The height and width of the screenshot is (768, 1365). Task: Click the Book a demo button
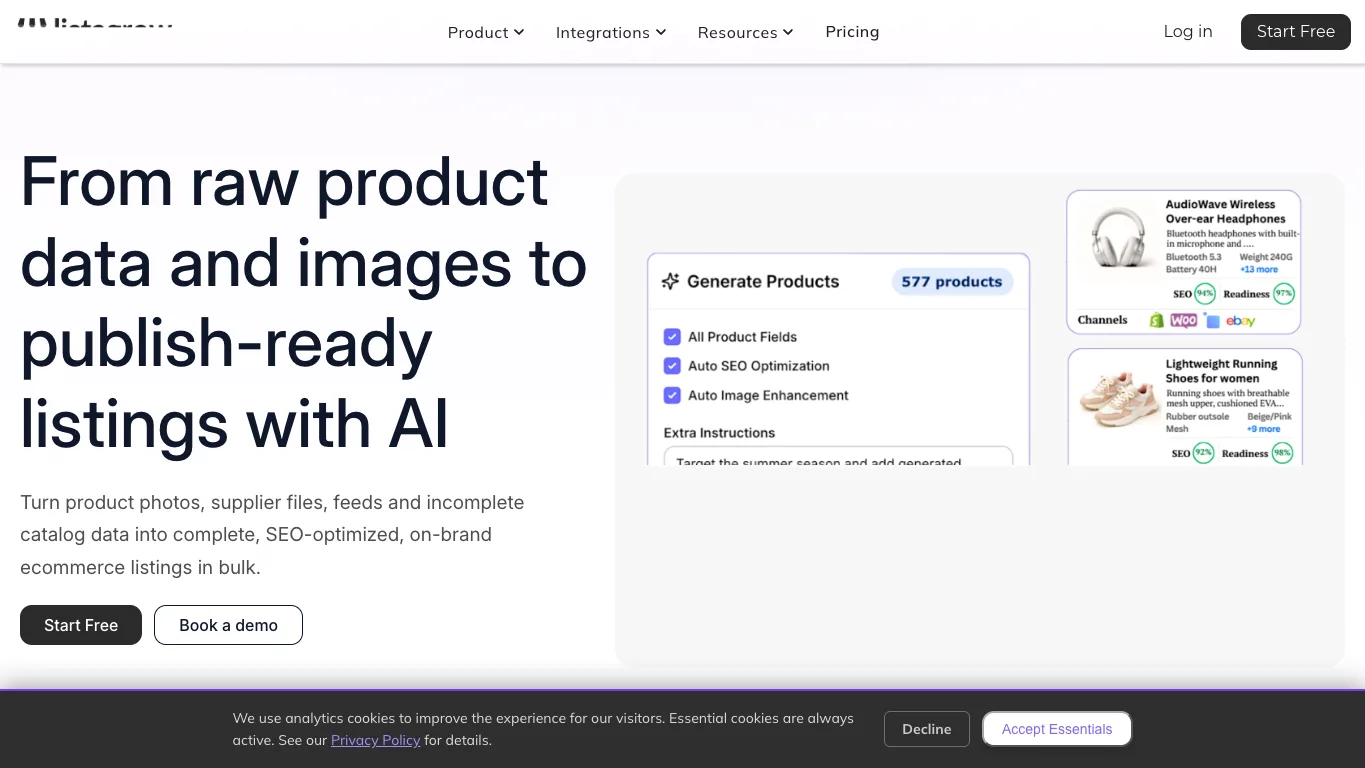228,625
